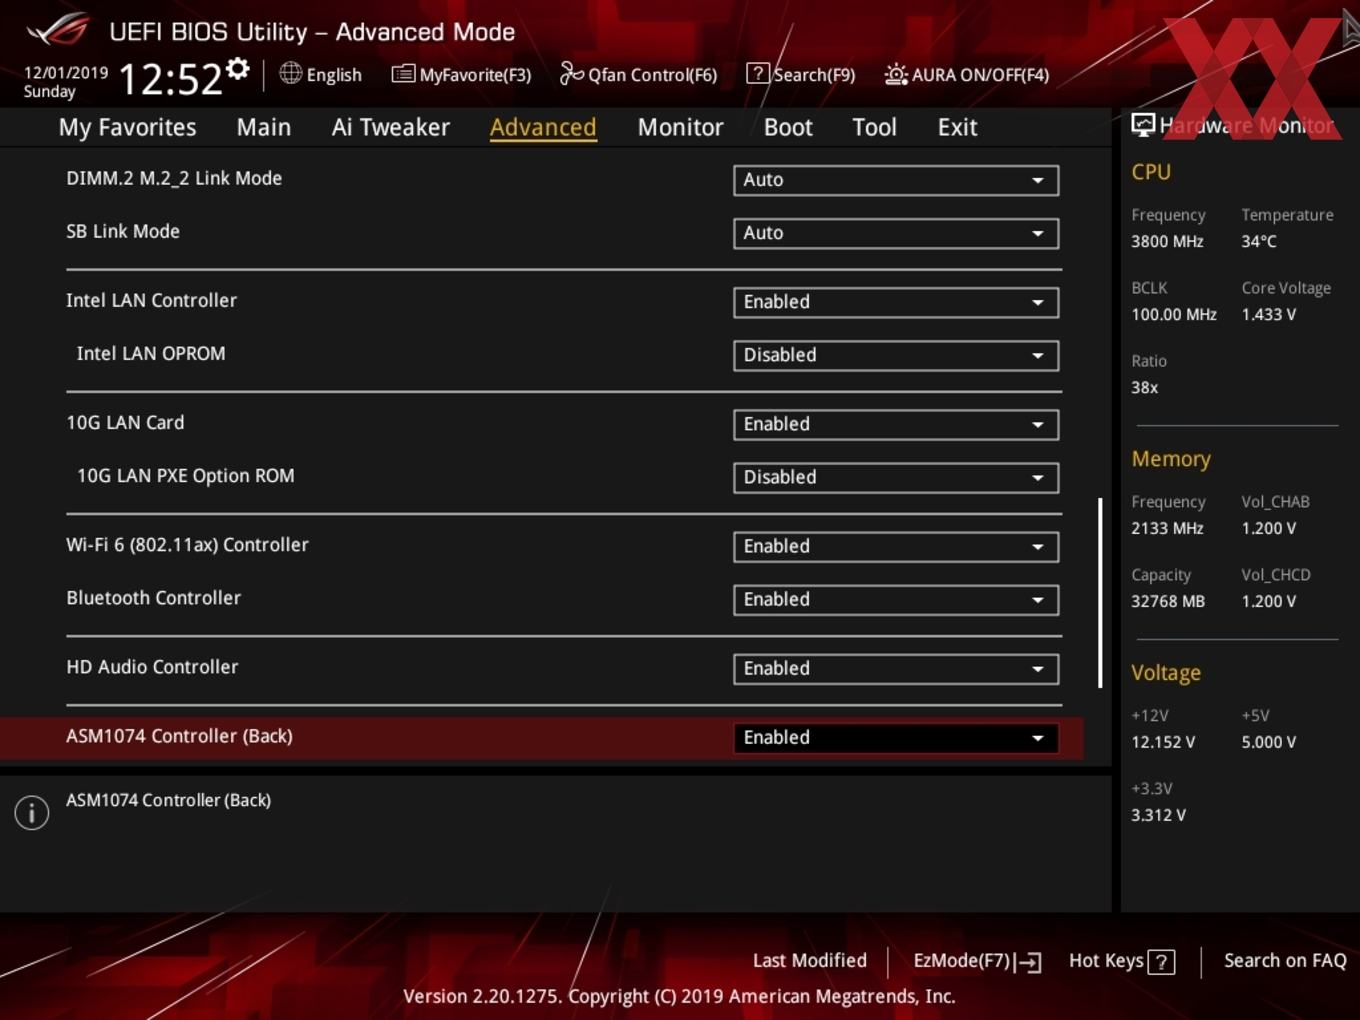Open Intel LAN OPROM dropdown
The image size is (1360, 1020).
(x=896, y=355)
